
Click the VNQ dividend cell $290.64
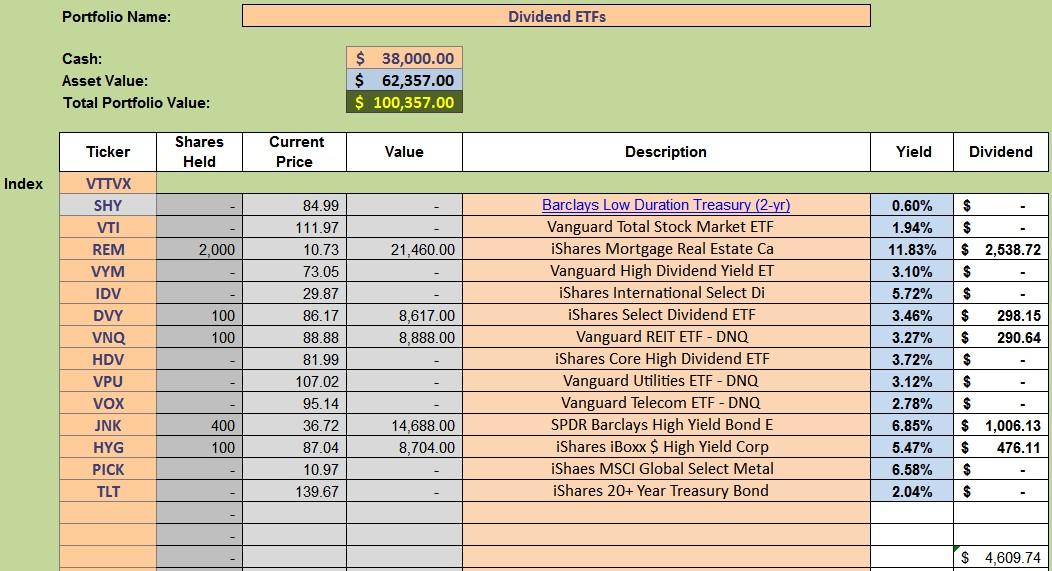1000,338
